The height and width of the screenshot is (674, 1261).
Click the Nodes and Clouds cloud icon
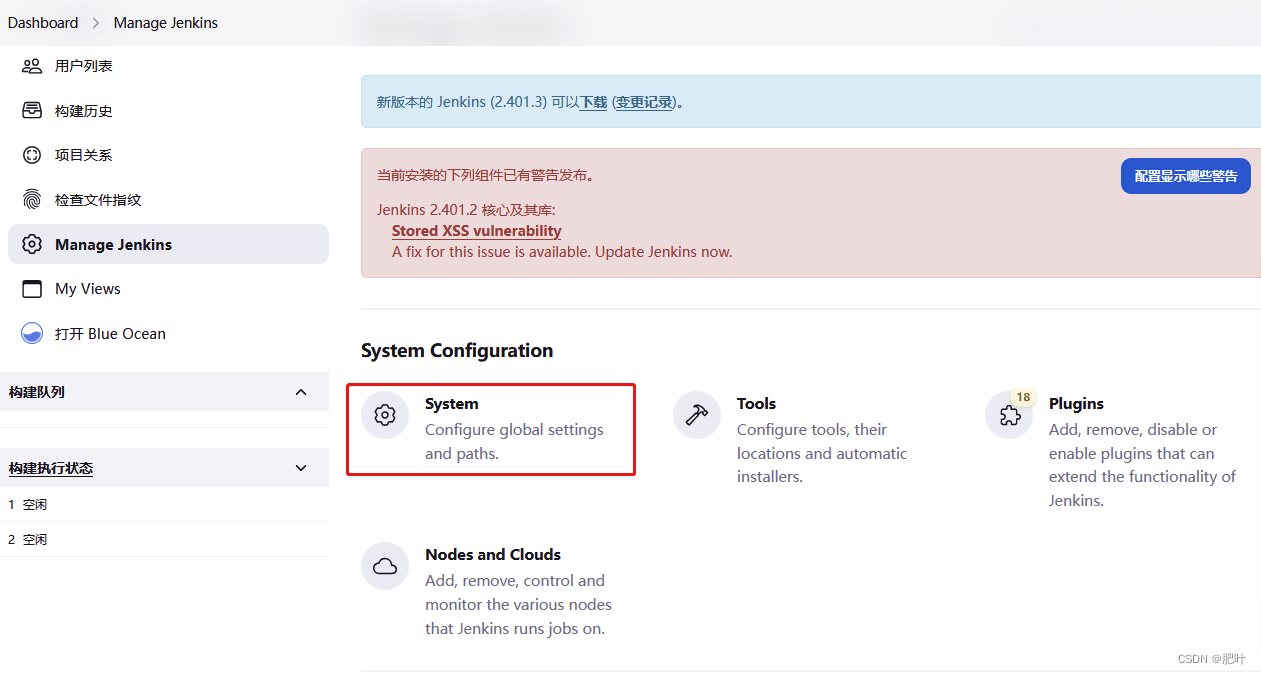384,566
